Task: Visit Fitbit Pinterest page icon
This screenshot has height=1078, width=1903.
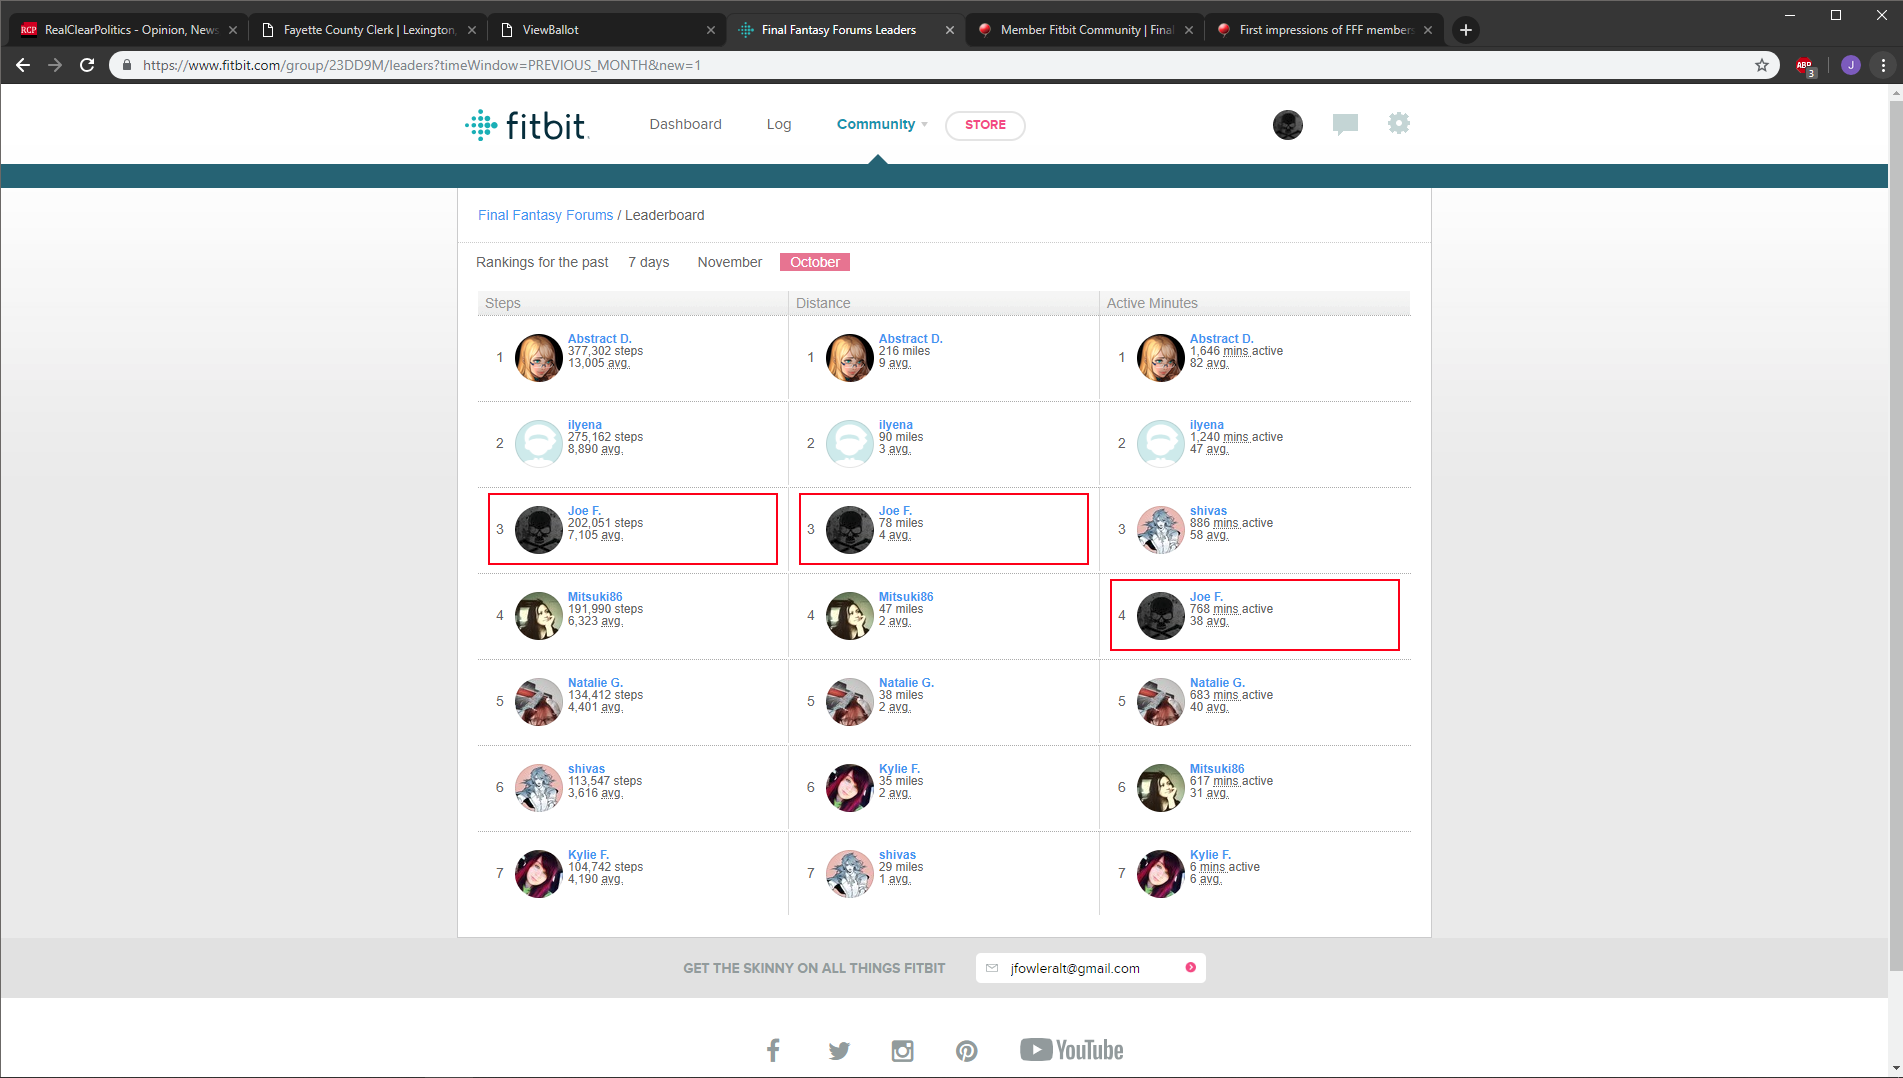Action: point(966,1050)
